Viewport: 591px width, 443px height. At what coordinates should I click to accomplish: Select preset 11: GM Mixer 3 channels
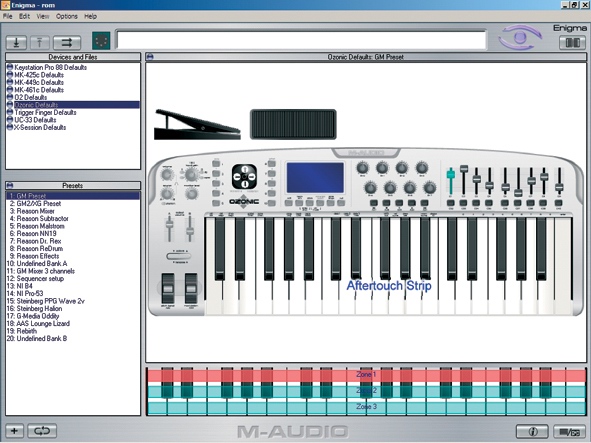click(41, 271)
